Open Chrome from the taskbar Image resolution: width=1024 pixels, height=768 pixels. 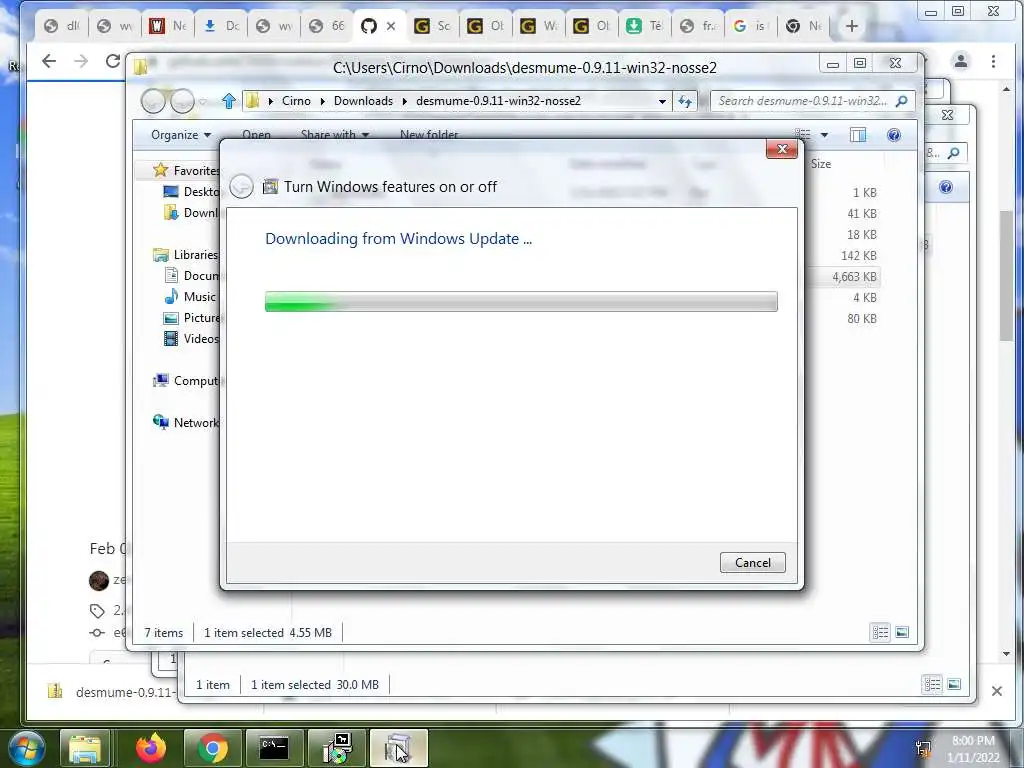213,748
